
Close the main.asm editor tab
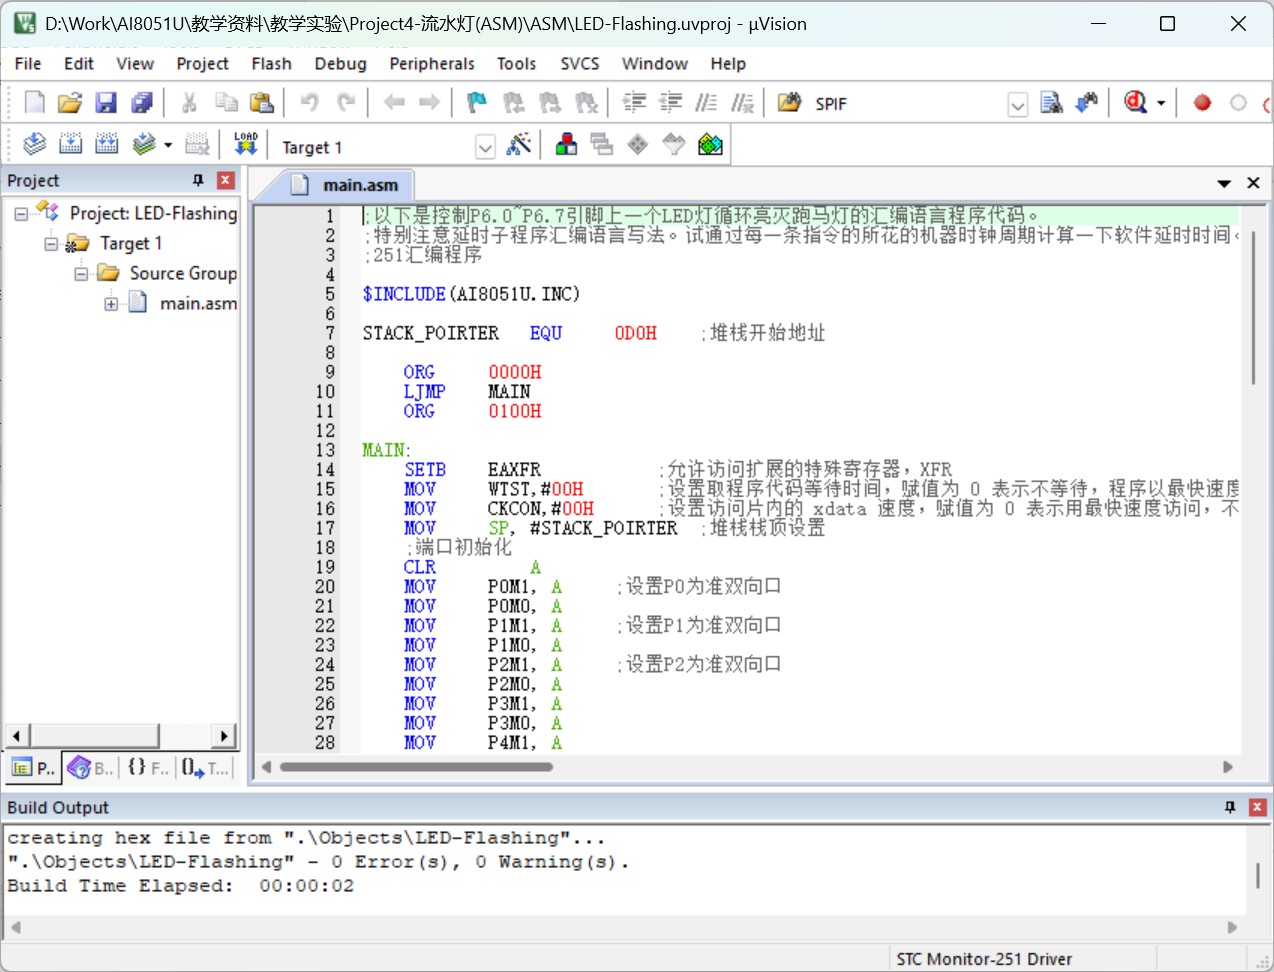1253,183
